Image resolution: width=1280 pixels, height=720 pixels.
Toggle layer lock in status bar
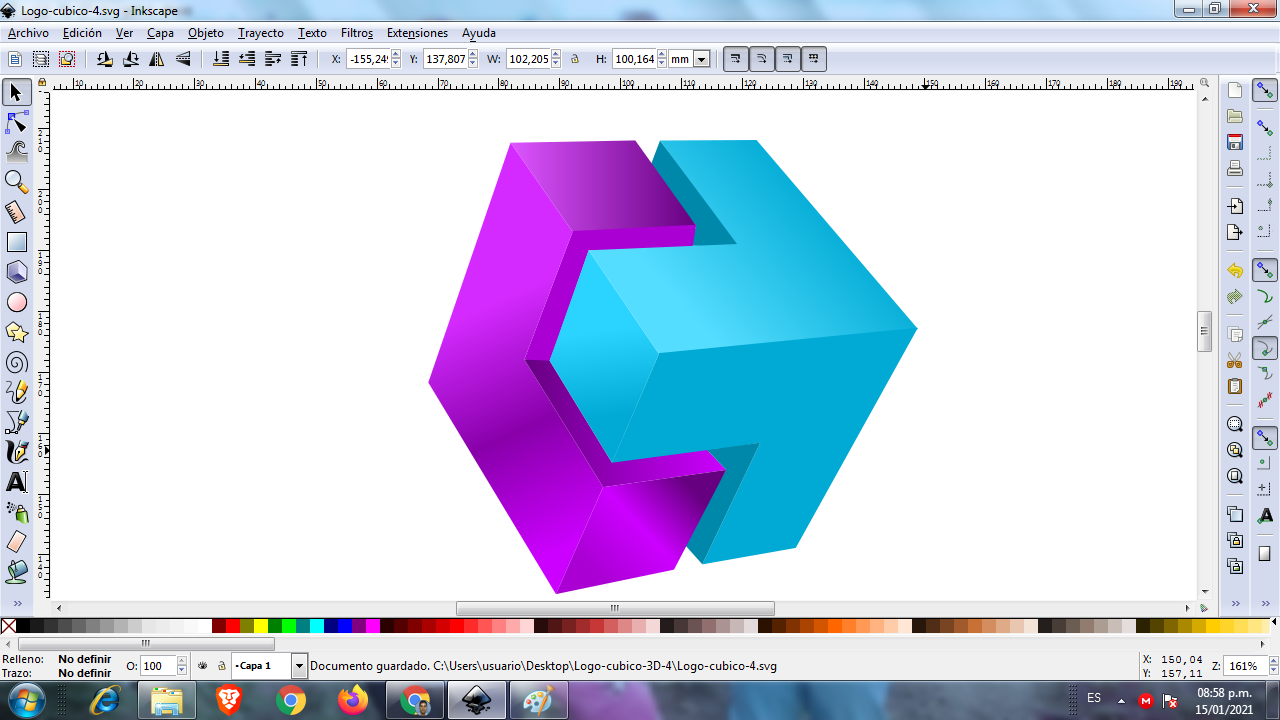pos(221,666)
